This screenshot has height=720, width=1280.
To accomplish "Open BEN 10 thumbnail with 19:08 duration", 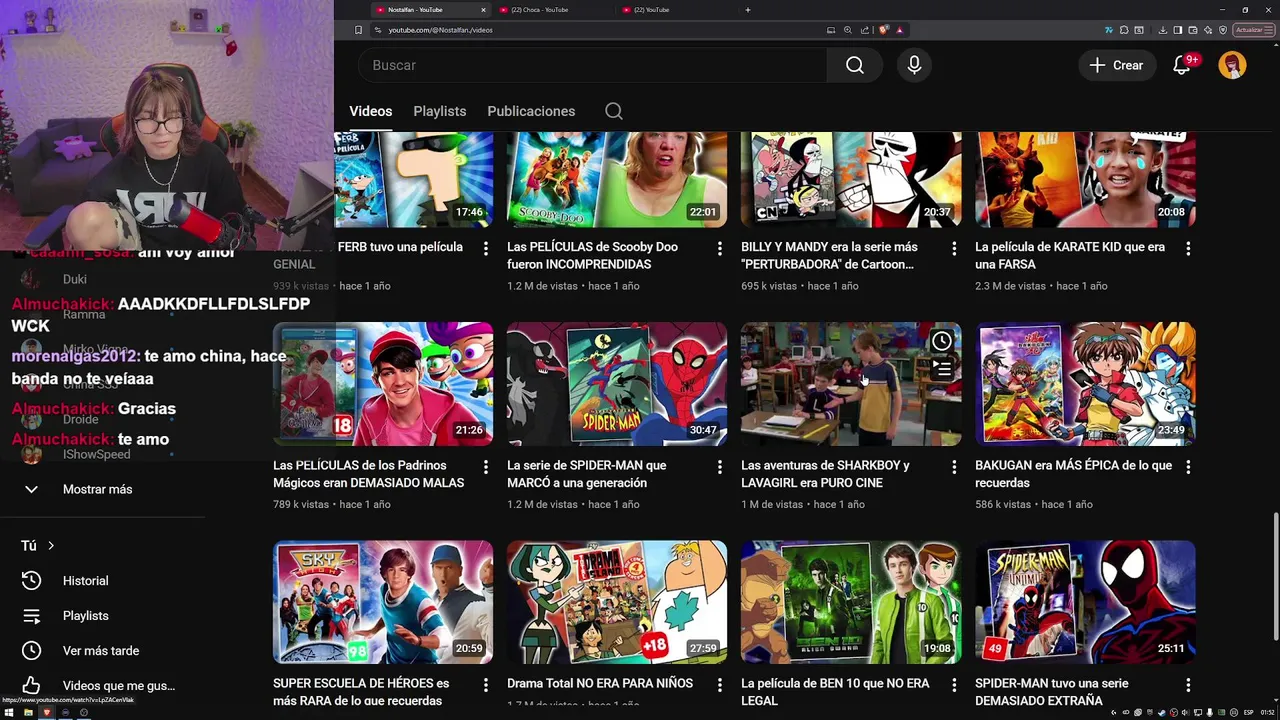I will [x=851, y=602].
